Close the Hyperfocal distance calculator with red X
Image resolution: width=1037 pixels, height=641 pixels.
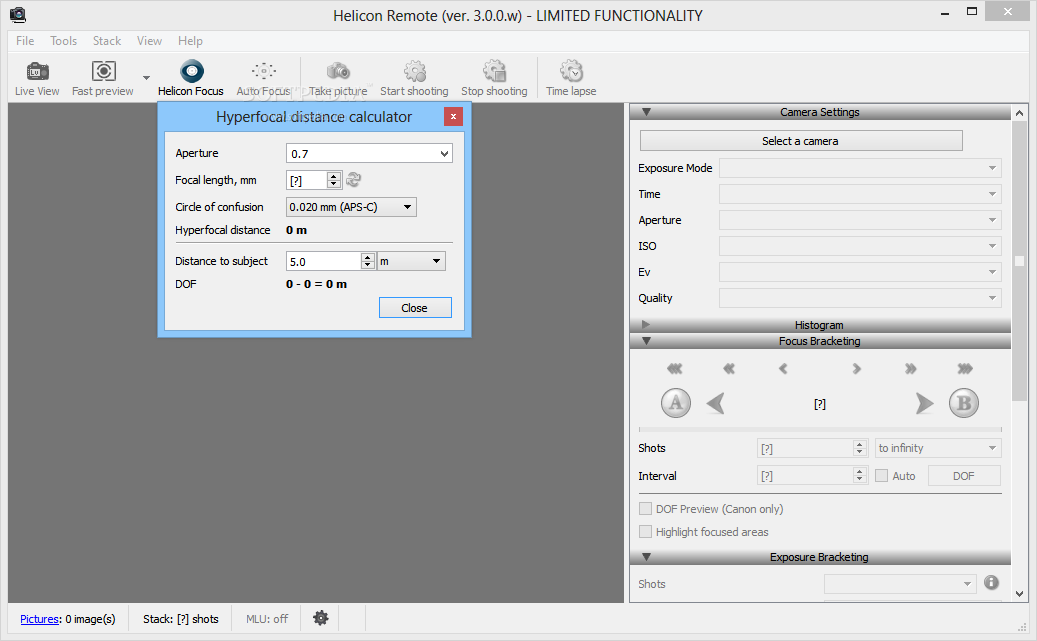pos(453,116)
